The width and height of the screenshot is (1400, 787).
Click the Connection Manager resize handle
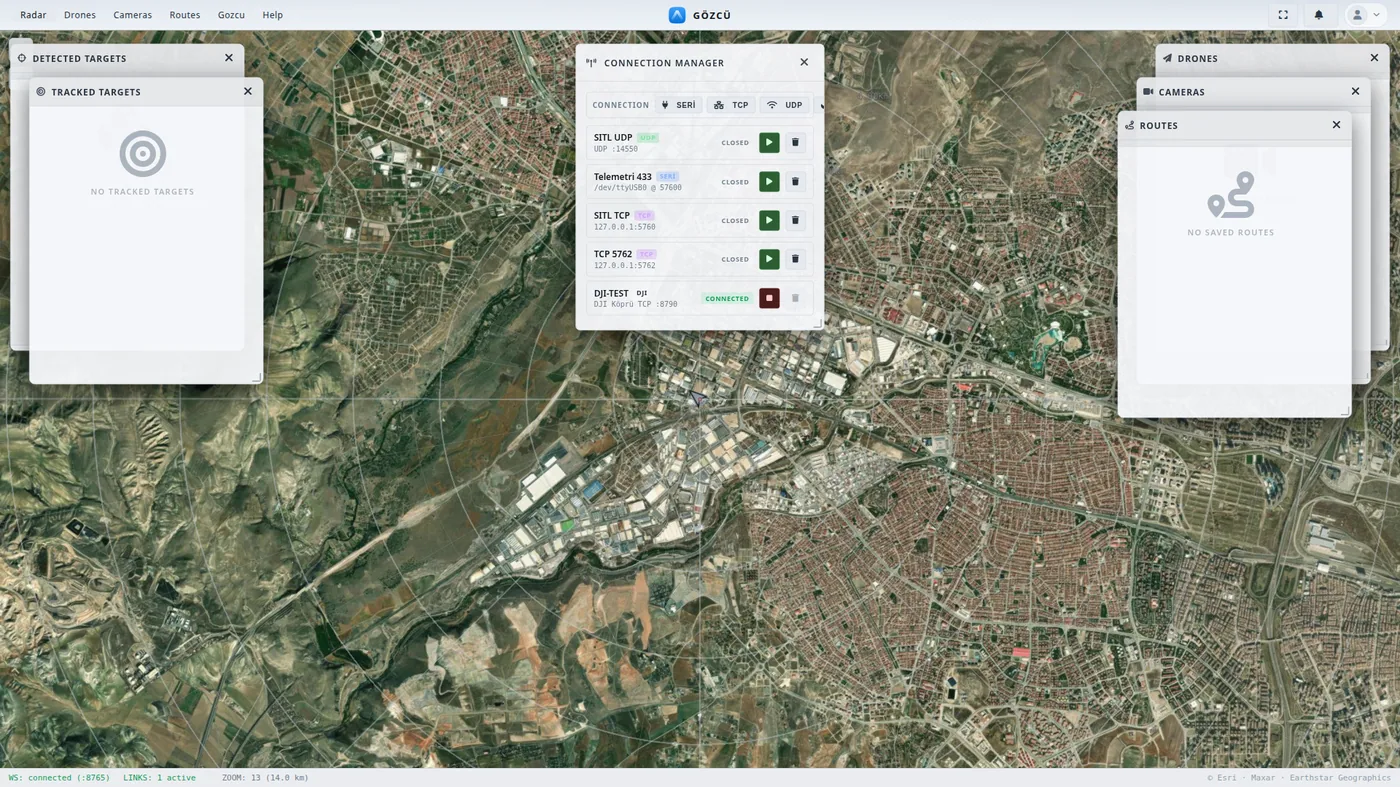click(x=817, y=323)
